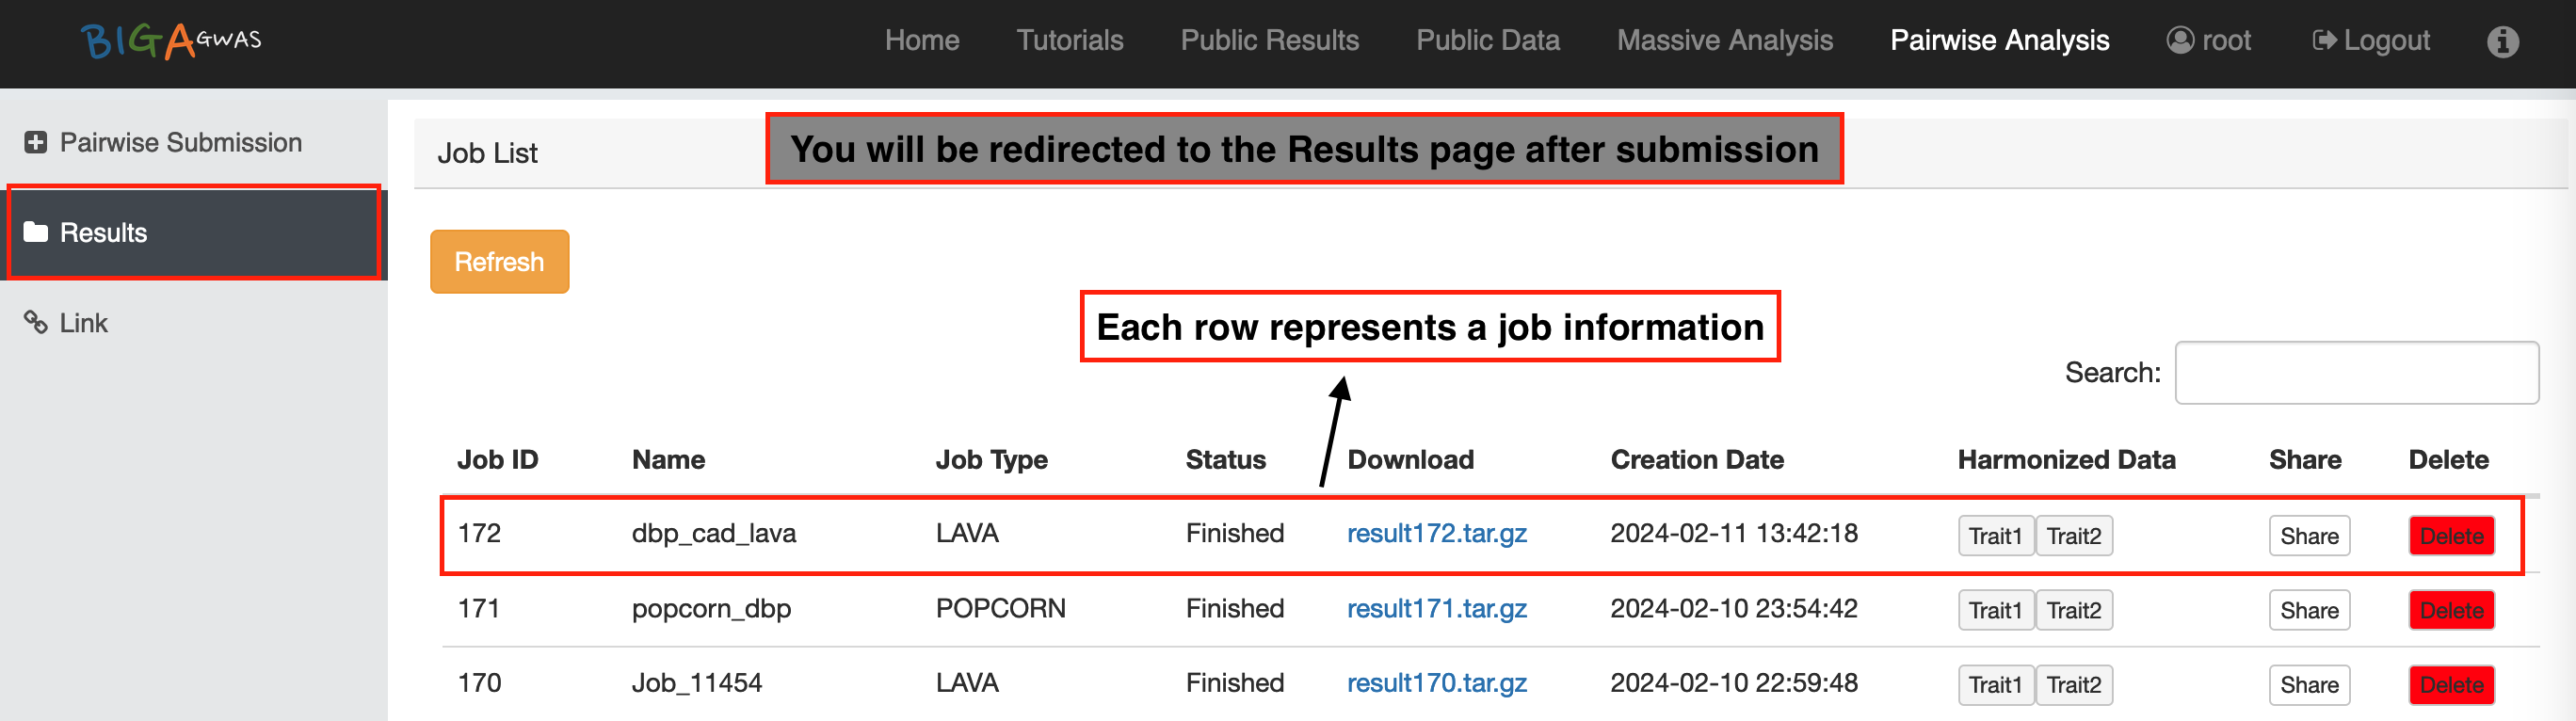
Task: Click the Pairwise Submission plus icon
Action: pos(36,143)
